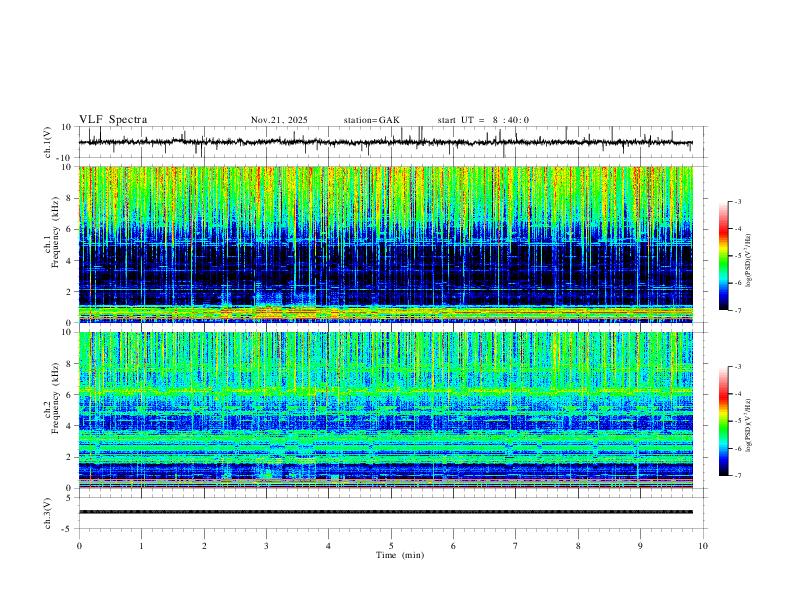Click the time axis tick label '0'
The height and width of the screenshot is (612, 792).
click(x=79, y=546)
